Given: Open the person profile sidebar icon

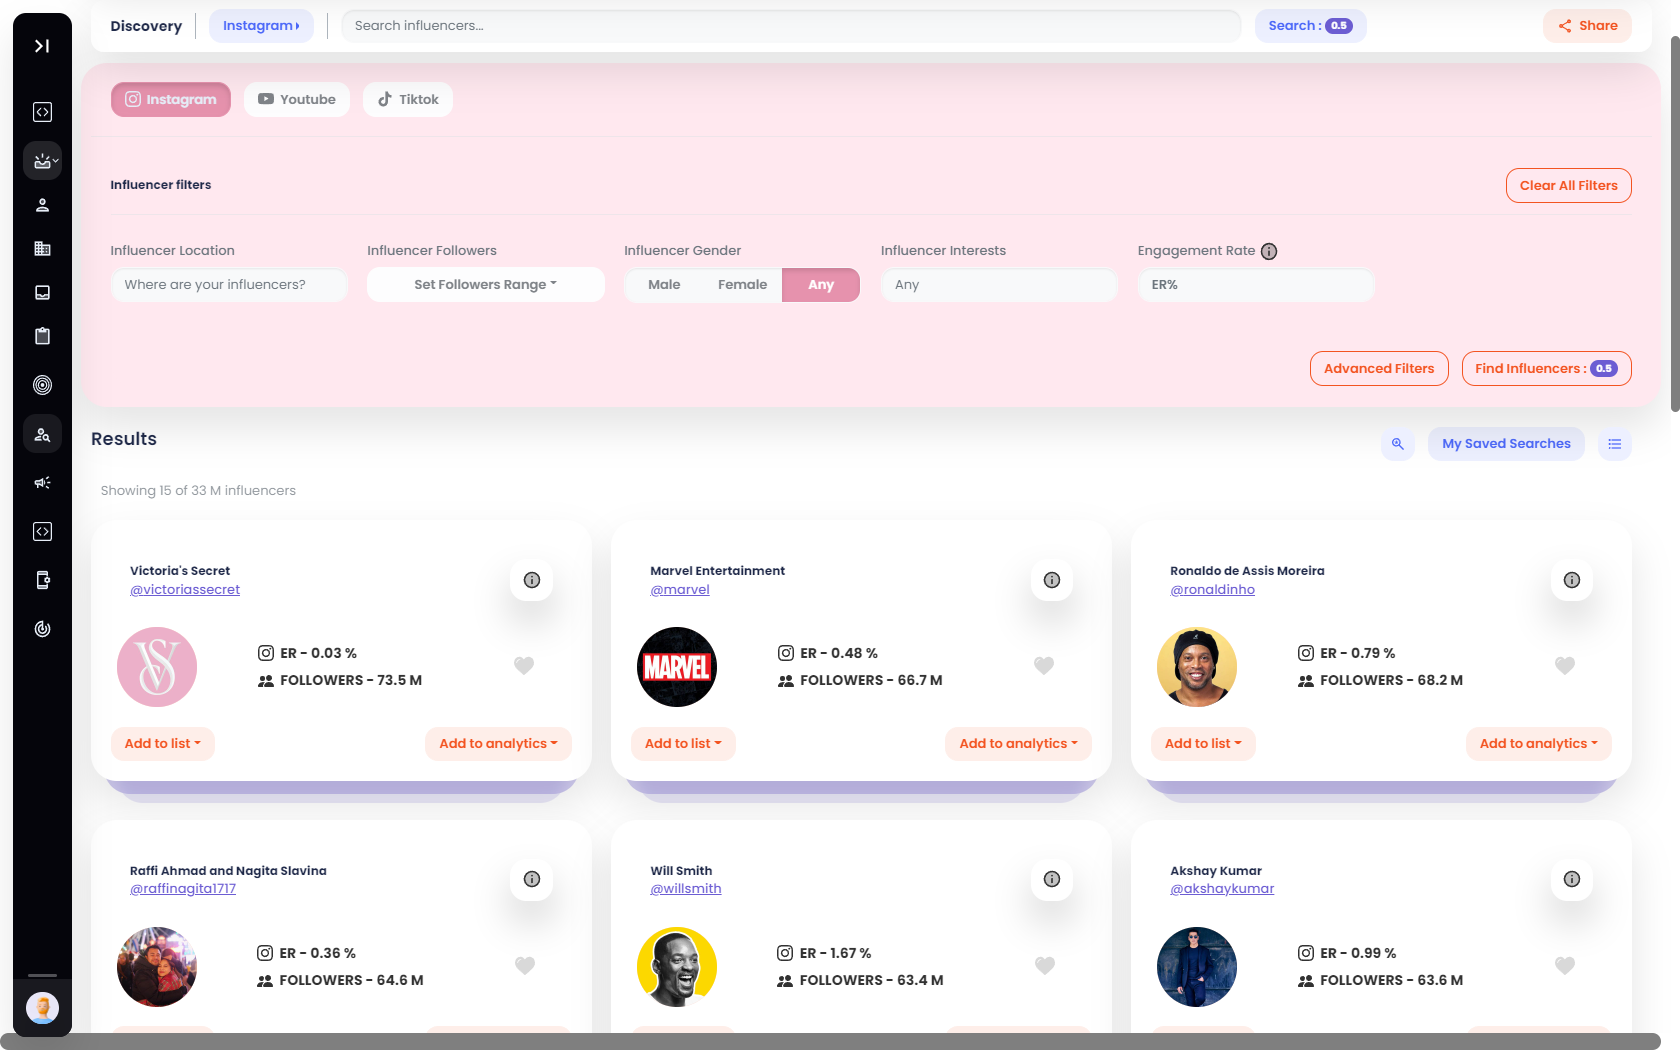Looking at the screenshot, I should coord(42,205).
